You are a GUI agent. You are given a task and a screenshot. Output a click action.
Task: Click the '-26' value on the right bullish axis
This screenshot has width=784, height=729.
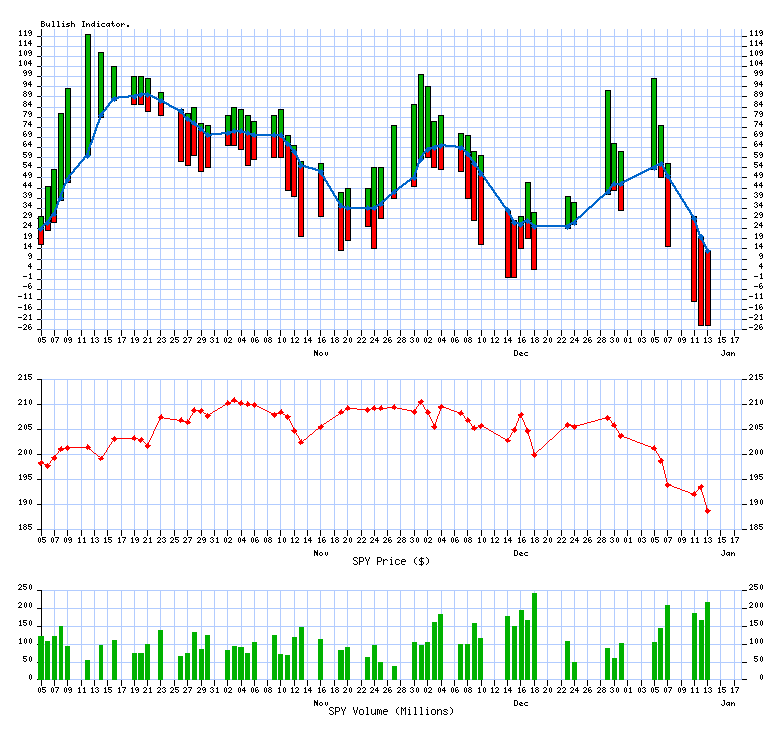point(755,327)
